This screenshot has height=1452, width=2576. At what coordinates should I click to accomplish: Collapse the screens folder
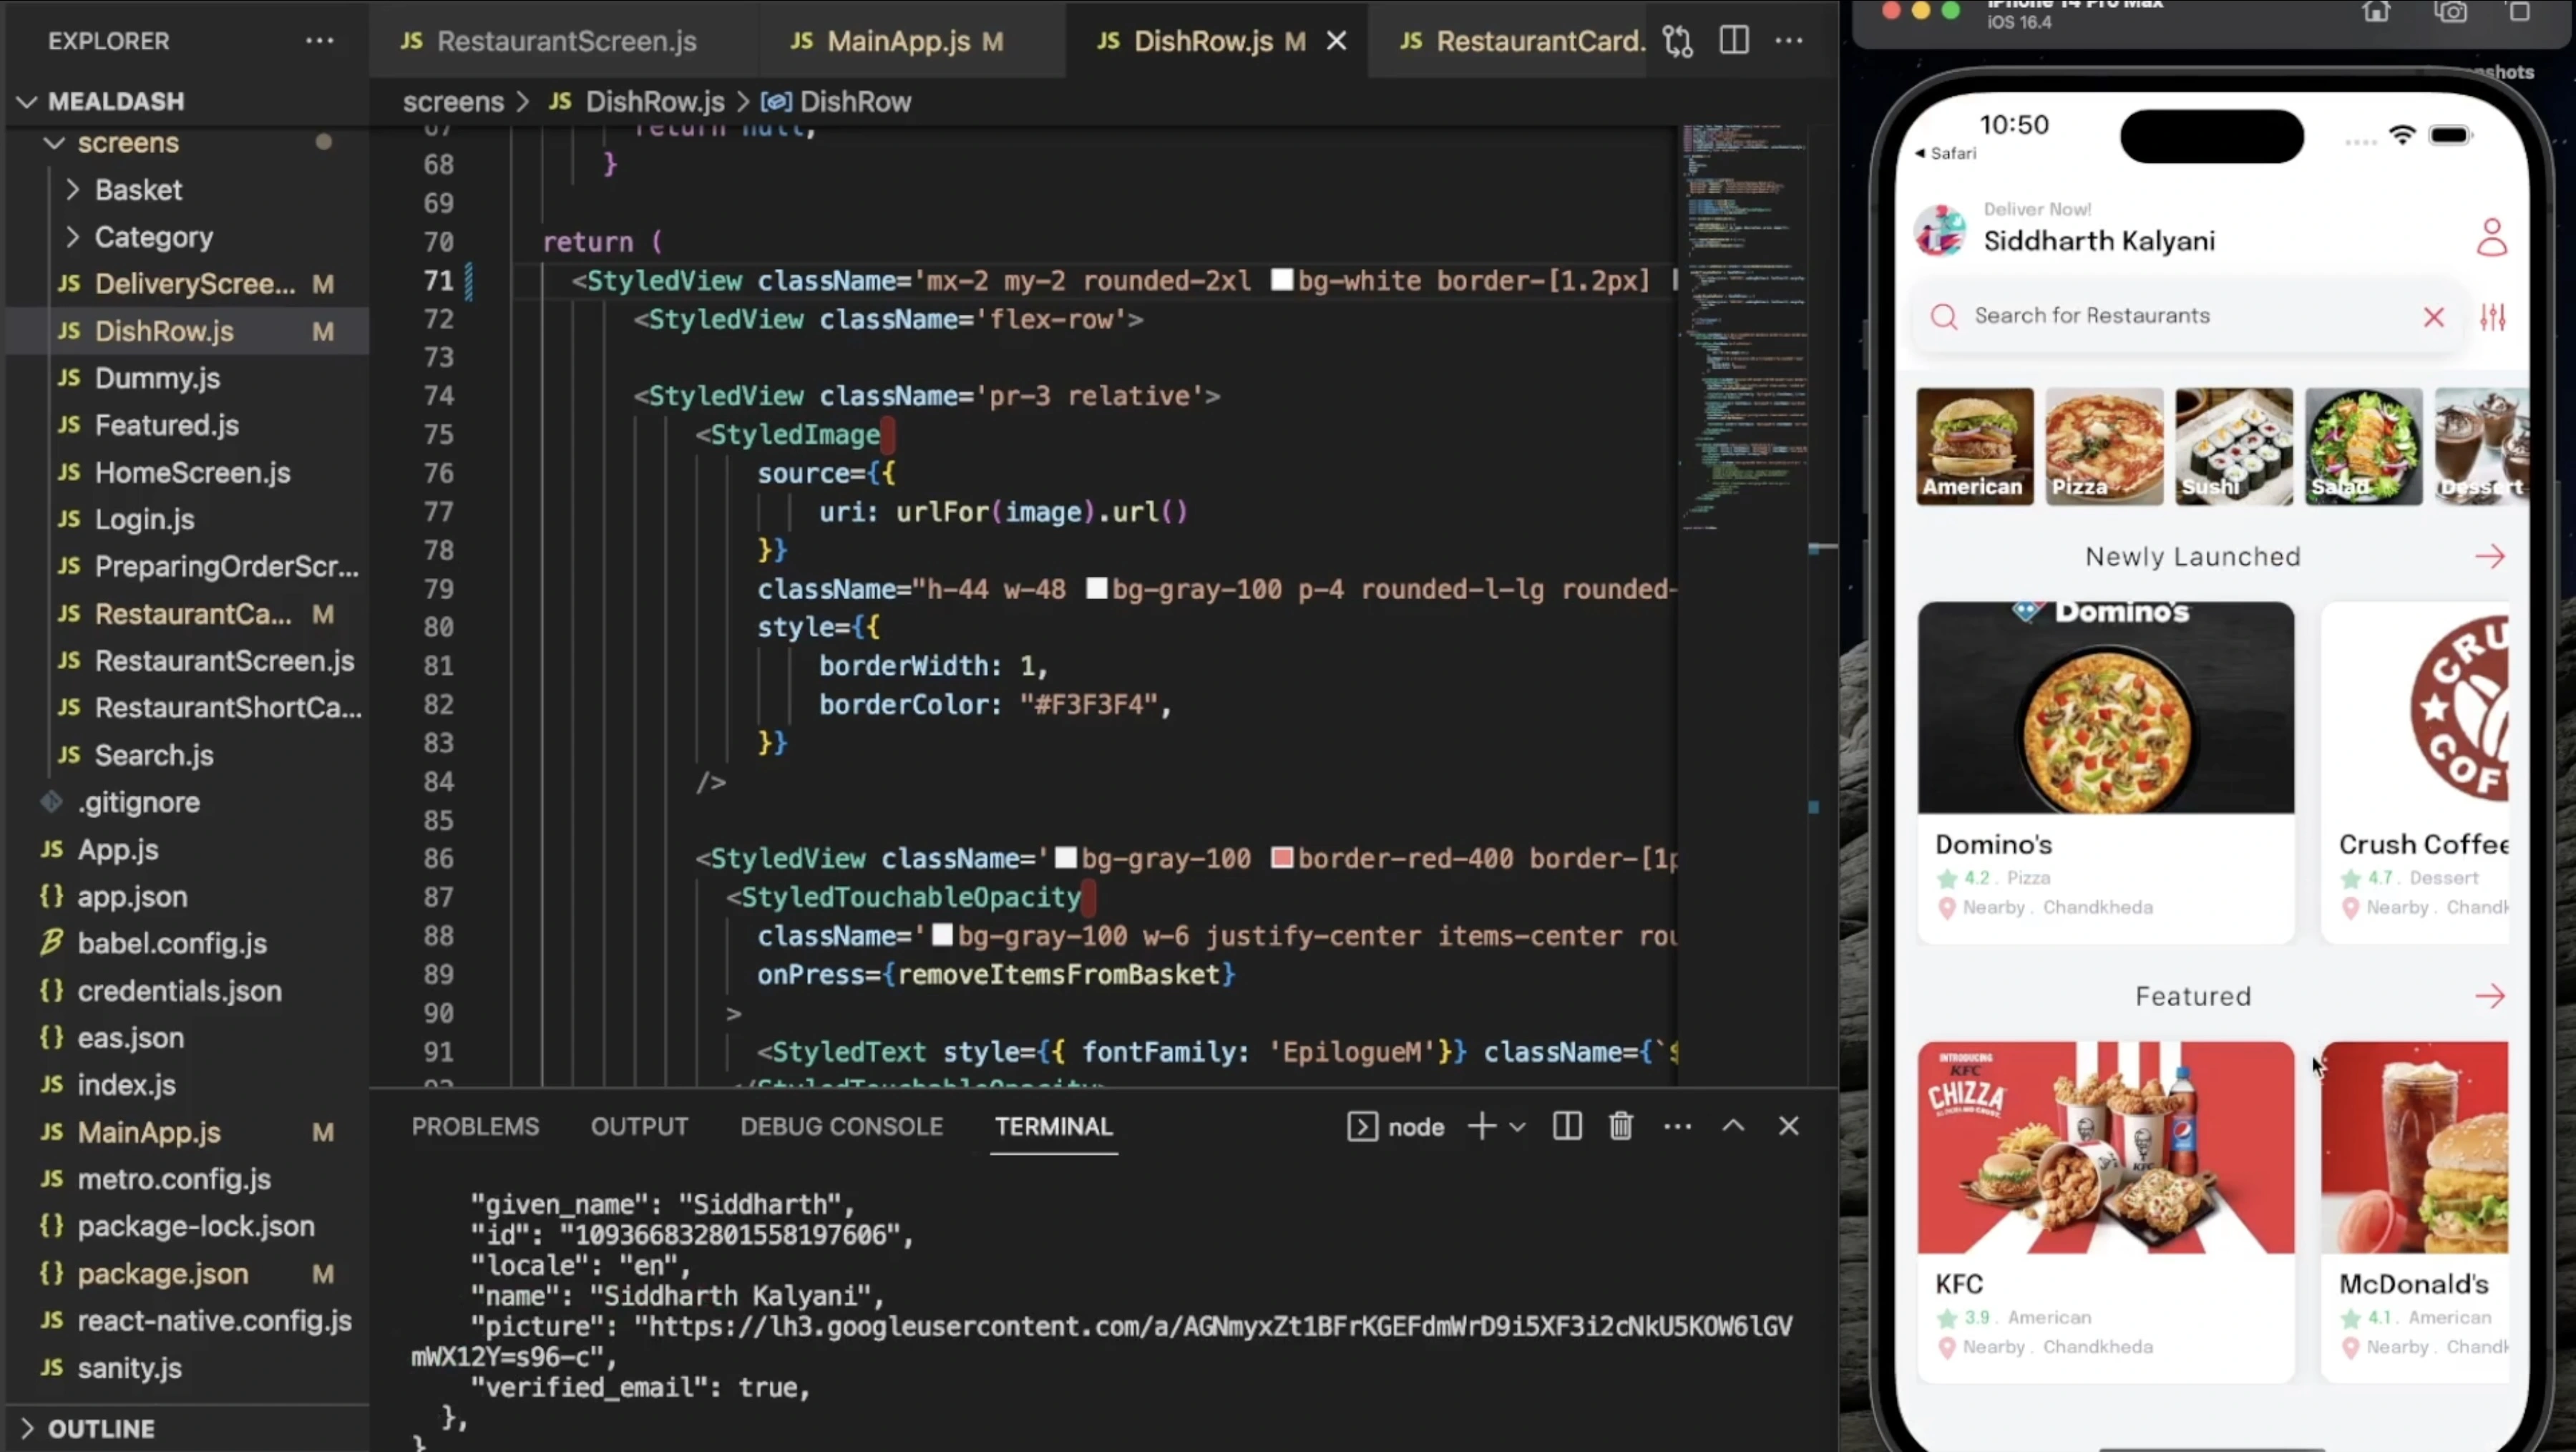(52, 143)
